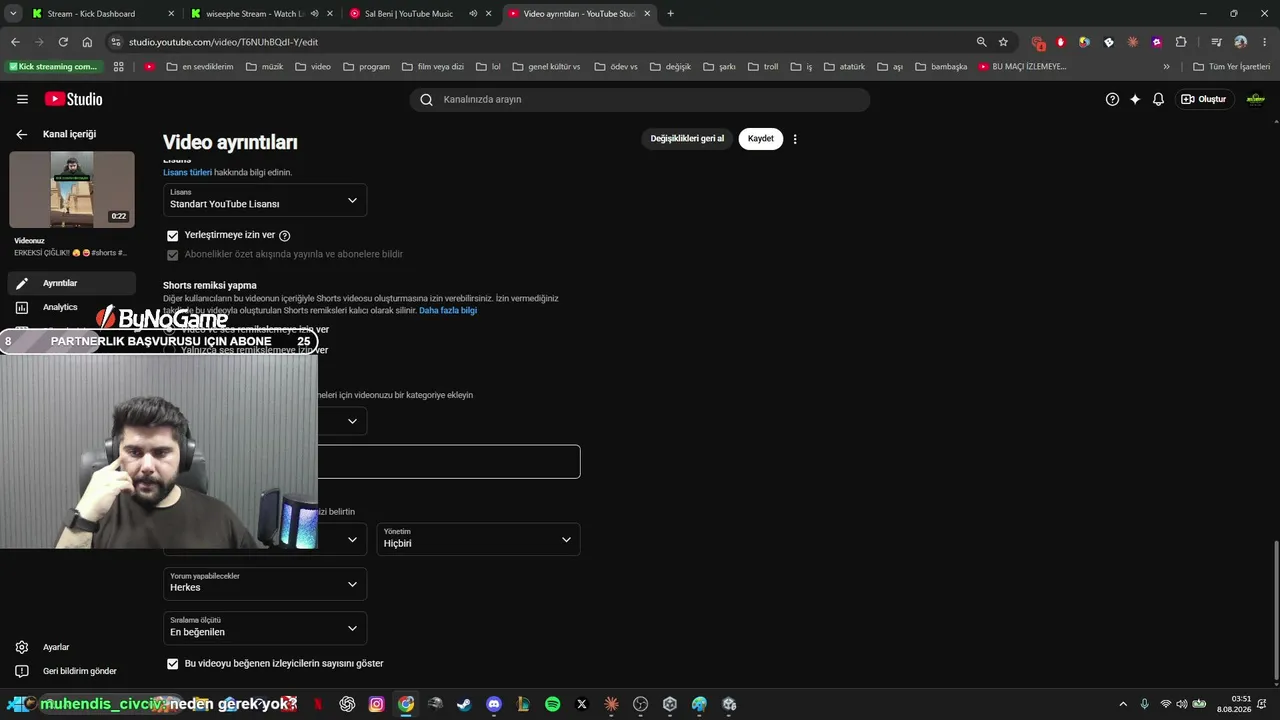Bookmark this page with the star icon
The height and width of the screenshot is (720, 1280).
1003,42
